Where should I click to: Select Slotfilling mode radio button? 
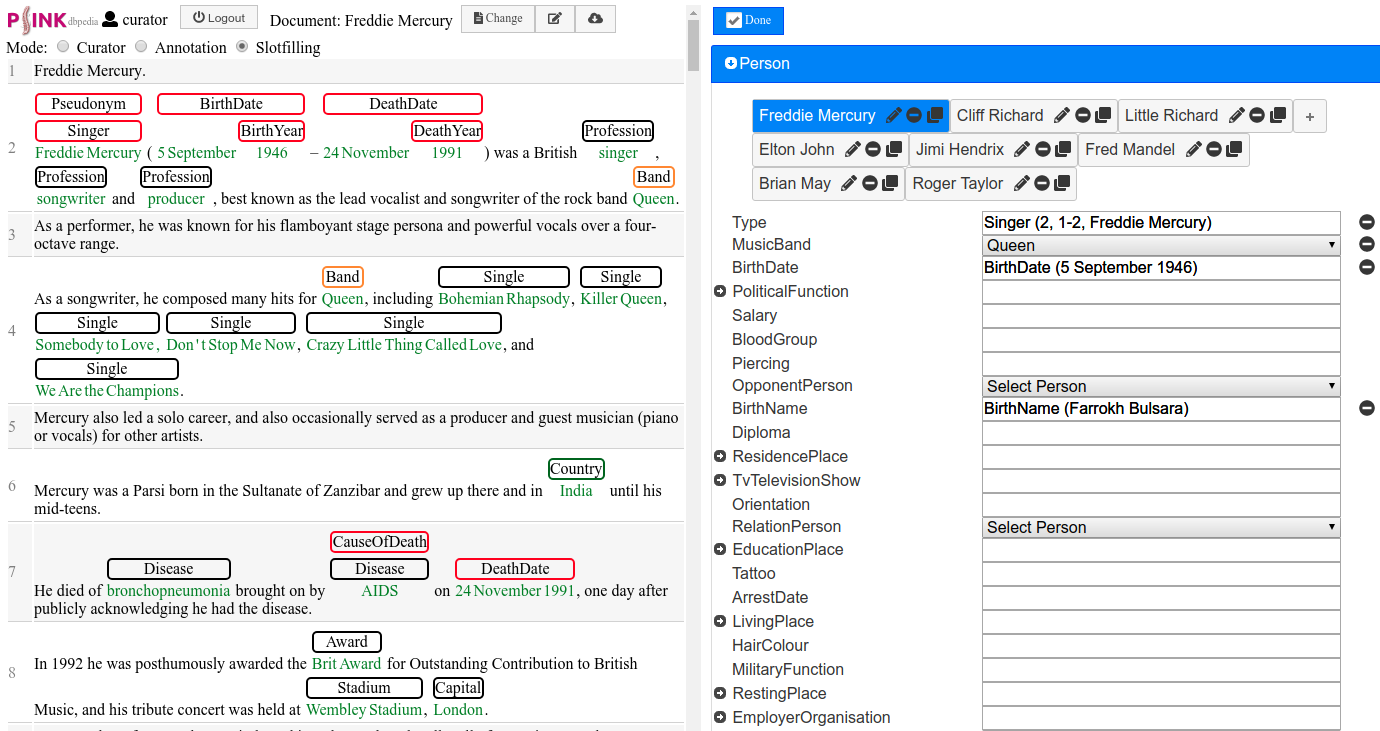[x=242, y=46]
